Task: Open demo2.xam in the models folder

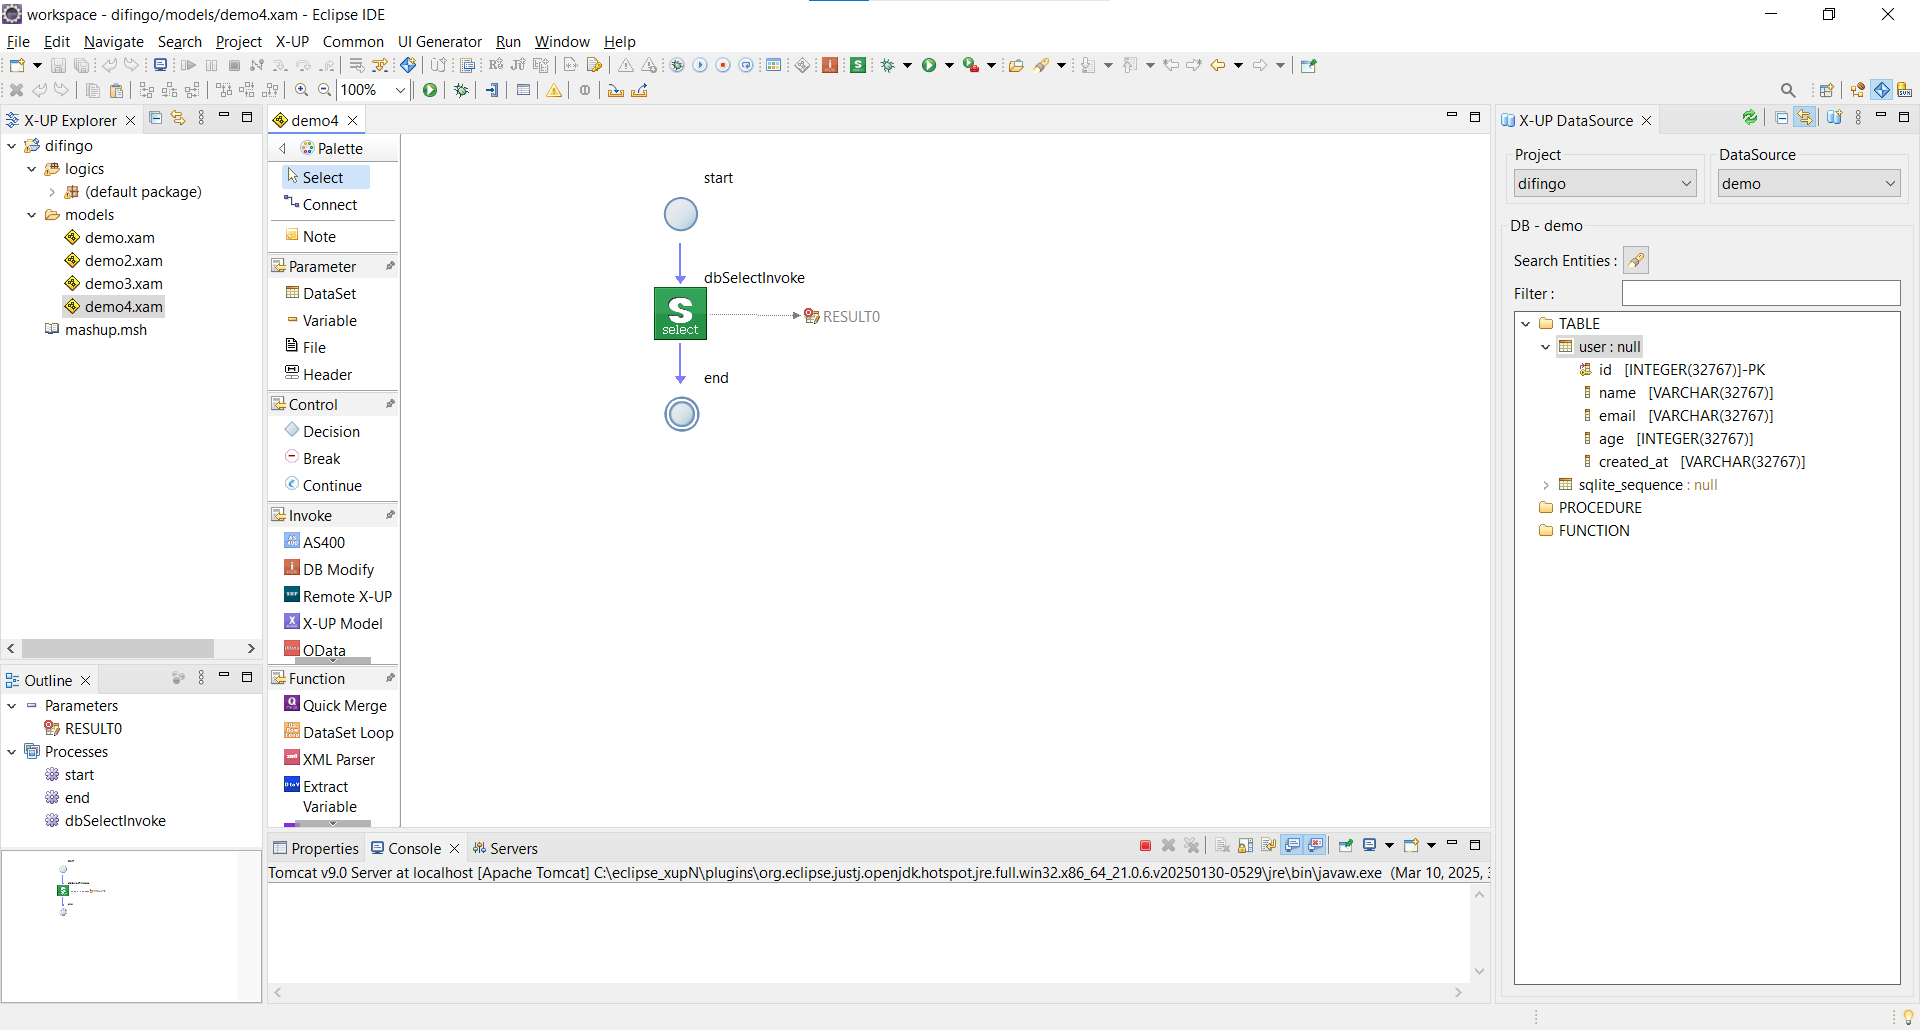Action: point(123,261)
